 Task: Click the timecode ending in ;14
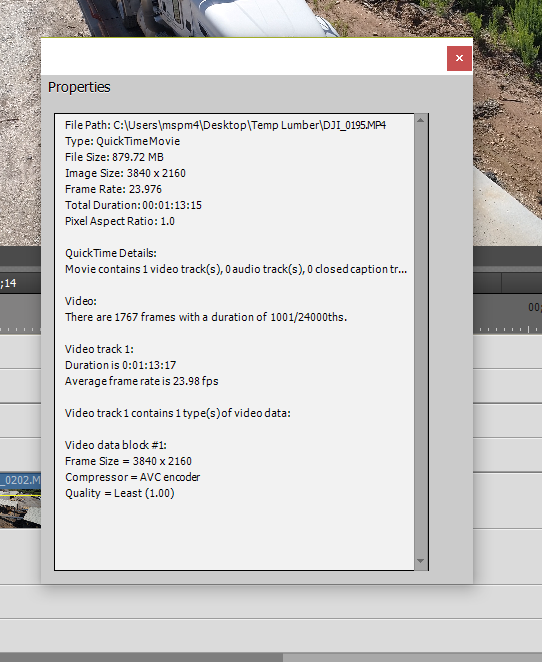point(8,283)
